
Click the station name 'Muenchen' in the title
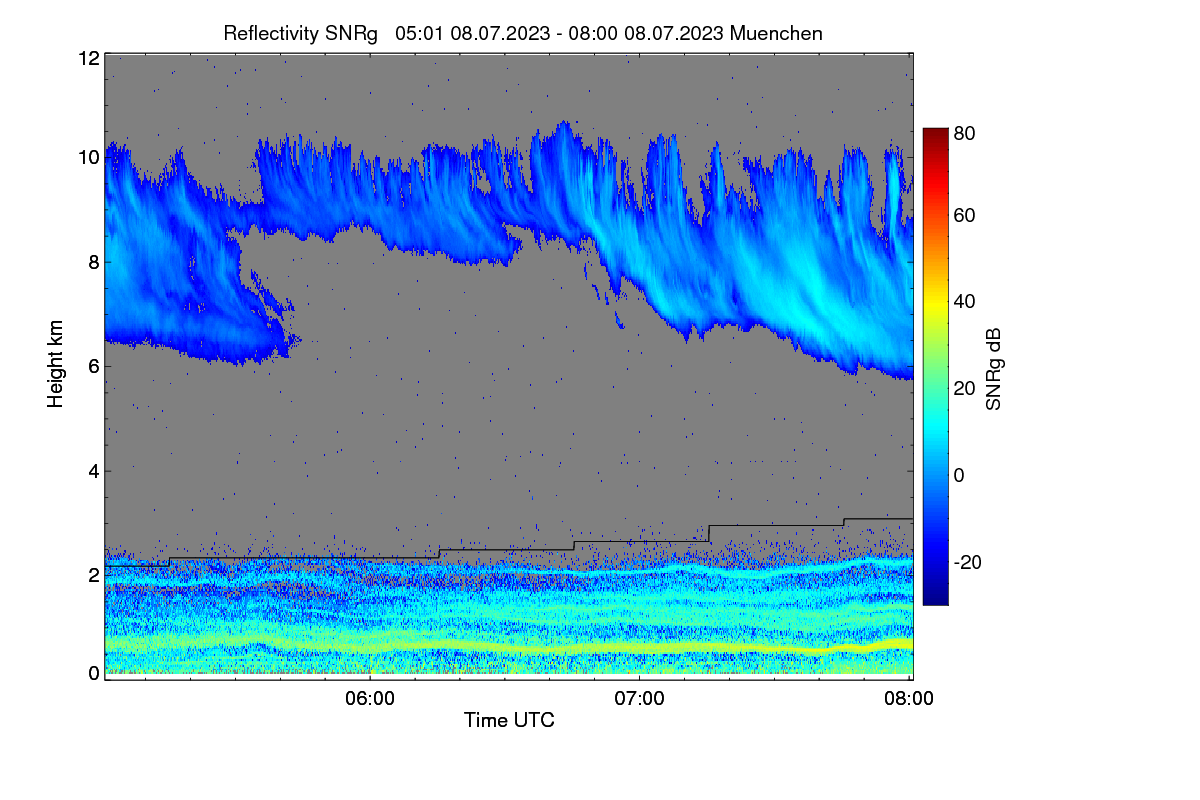click(x=777, y=33)
